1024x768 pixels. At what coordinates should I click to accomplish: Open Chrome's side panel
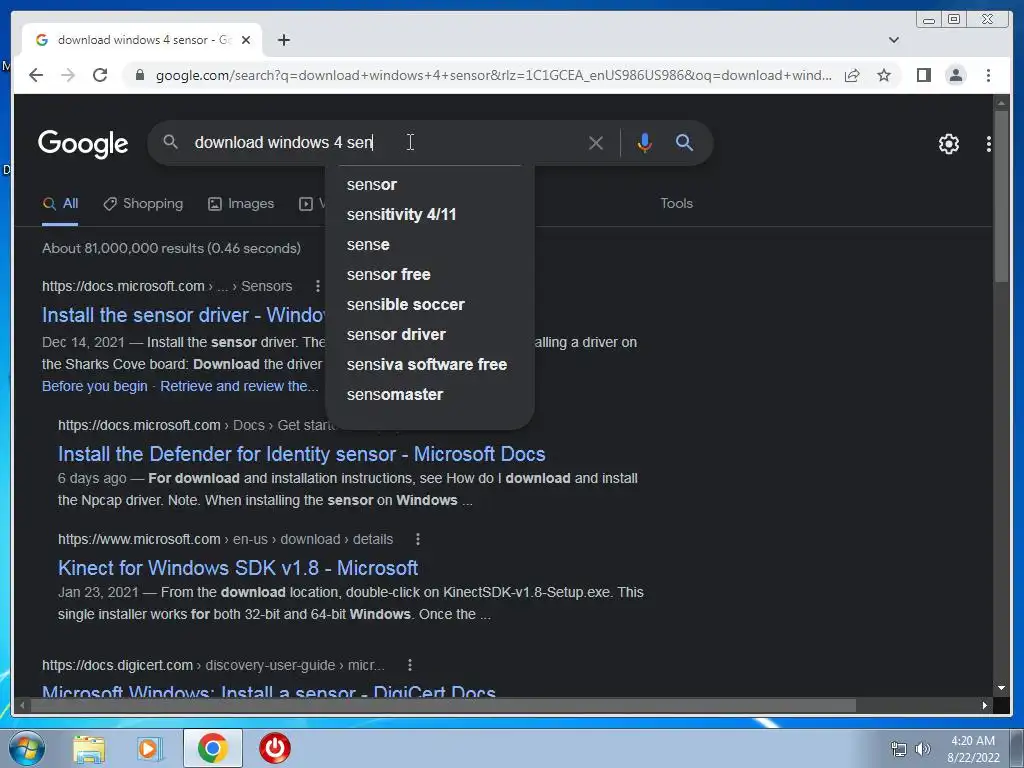pyautogui.click(x=923, y=76)
